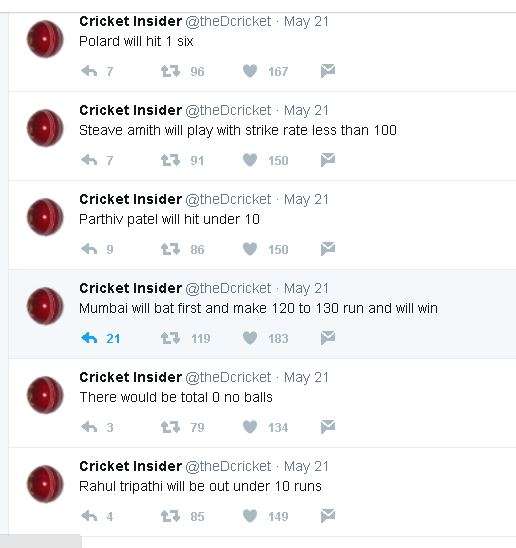
Task: Click the cricket ball avatar on the Steave amith tweet
Action: pos(45,128)
